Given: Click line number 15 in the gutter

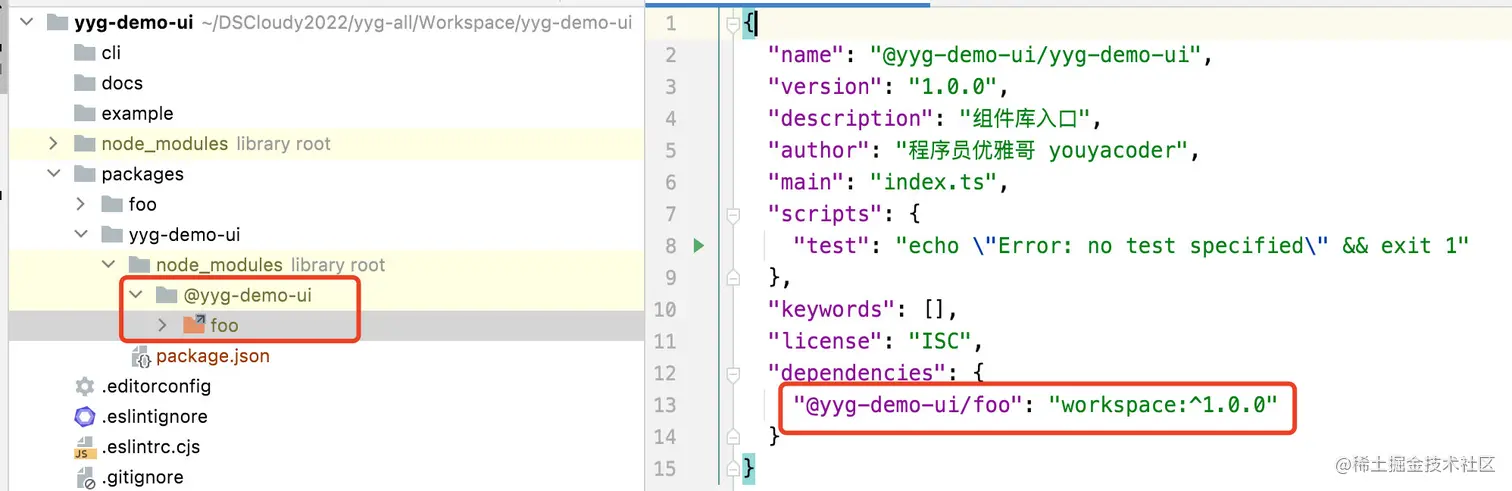Looking at the screenshot, I should pyautogui.click(x=665, y=468).
